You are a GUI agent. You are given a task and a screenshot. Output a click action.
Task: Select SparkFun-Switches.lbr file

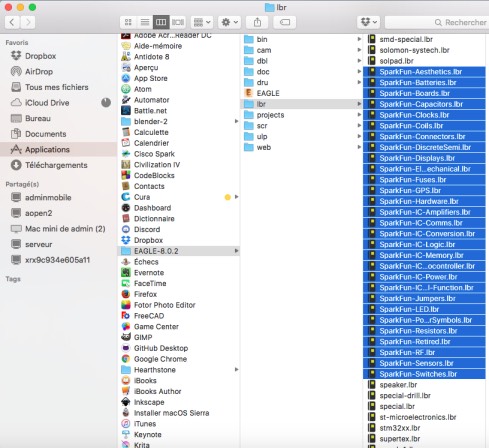(x=424, y=374)
